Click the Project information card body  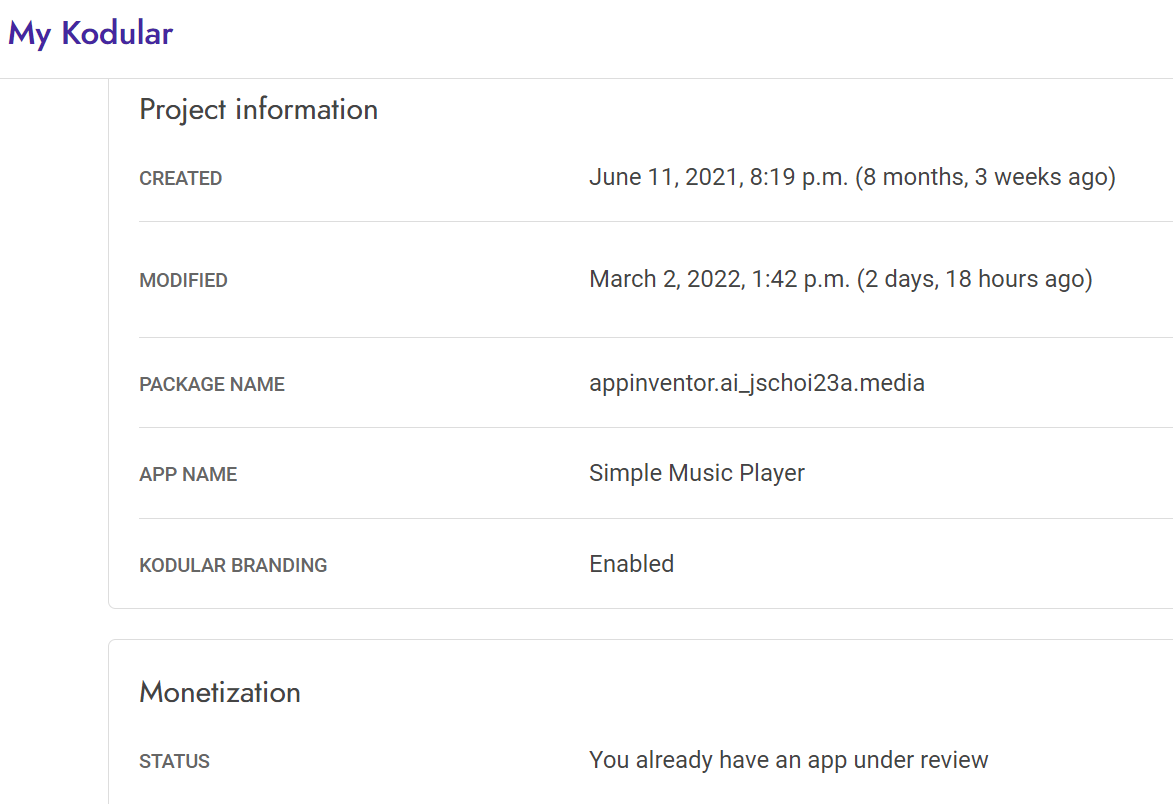coord(640,343)
